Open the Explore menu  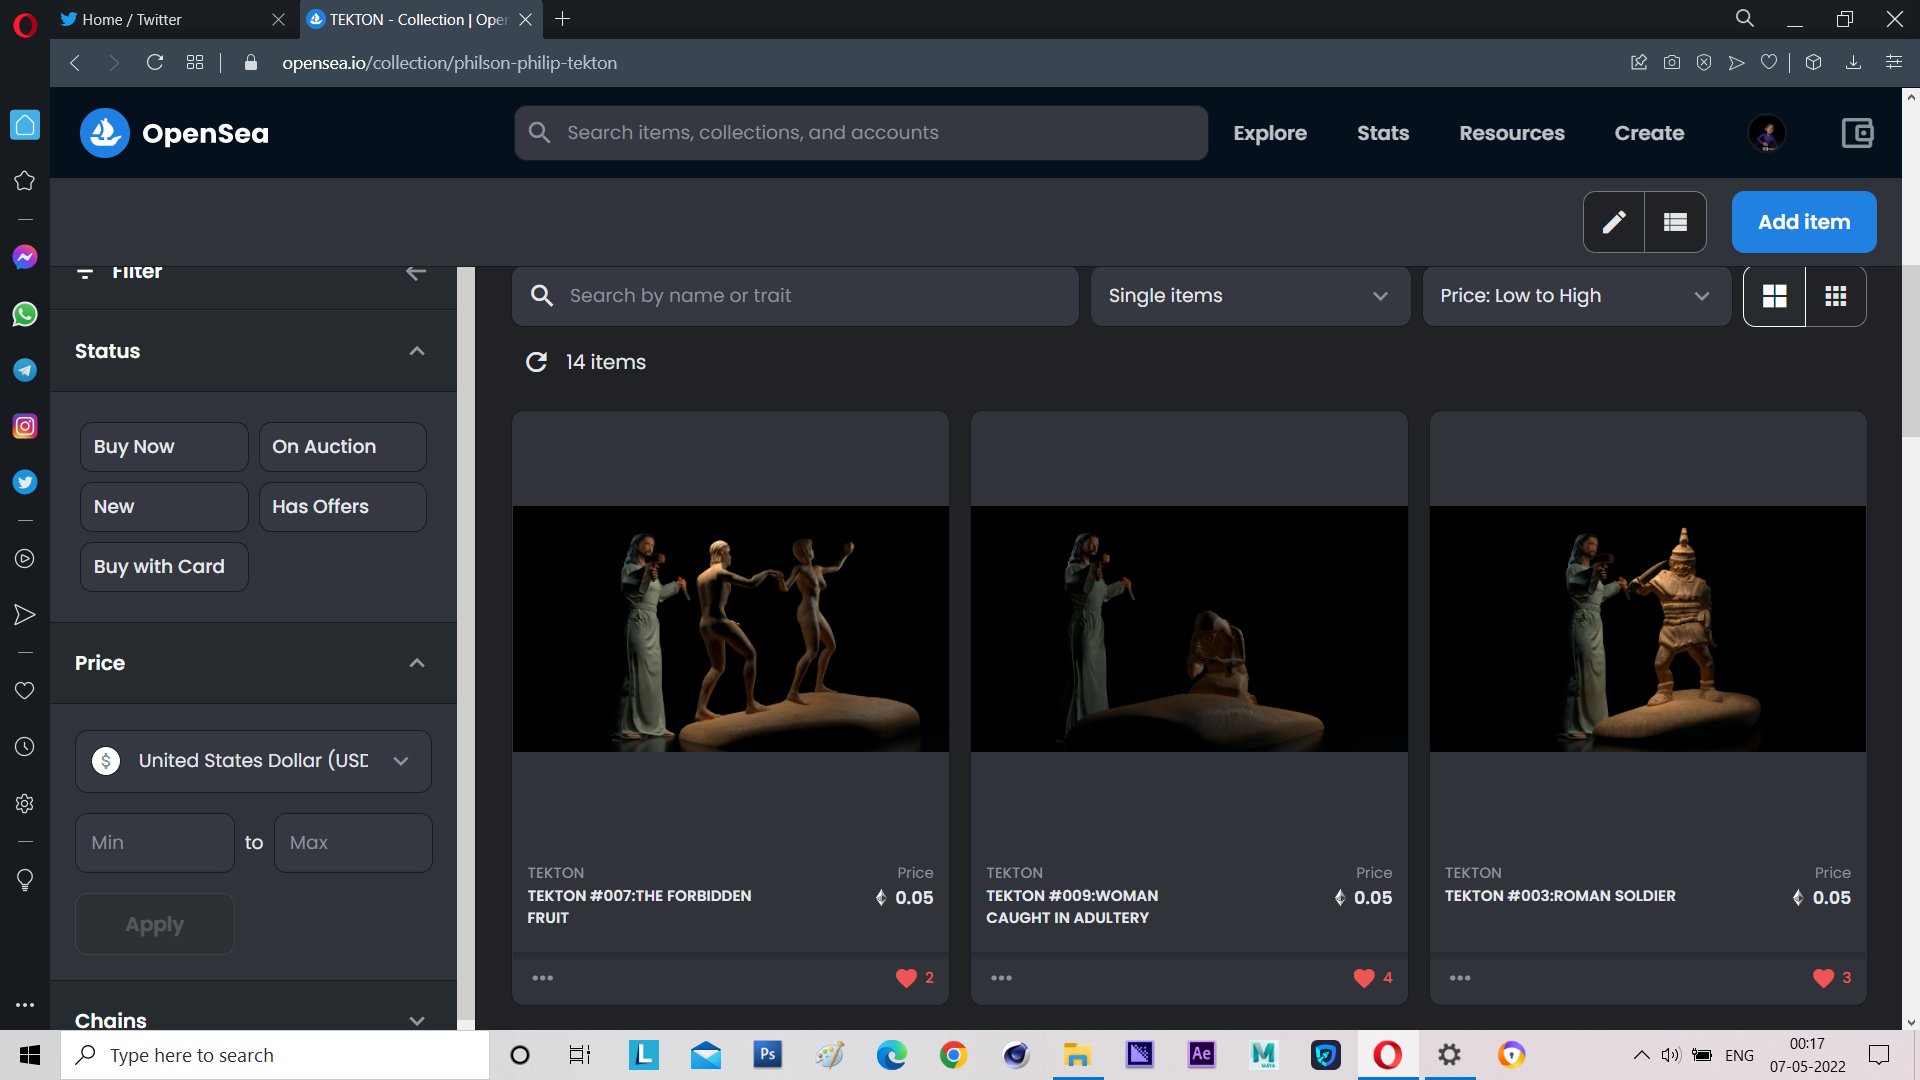(1269, 133)
